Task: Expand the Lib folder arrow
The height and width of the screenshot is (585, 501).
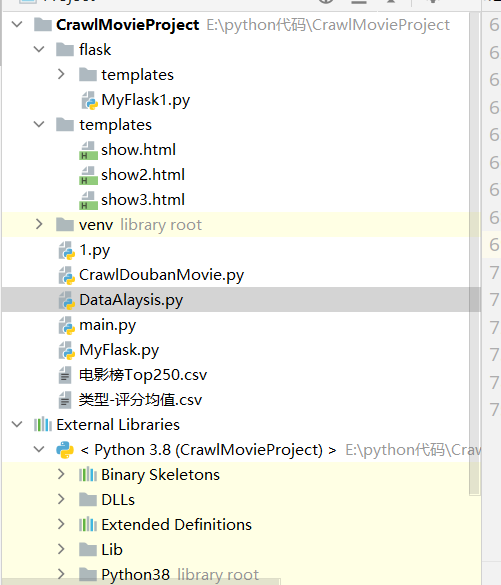Action: [x=62, y=550]
